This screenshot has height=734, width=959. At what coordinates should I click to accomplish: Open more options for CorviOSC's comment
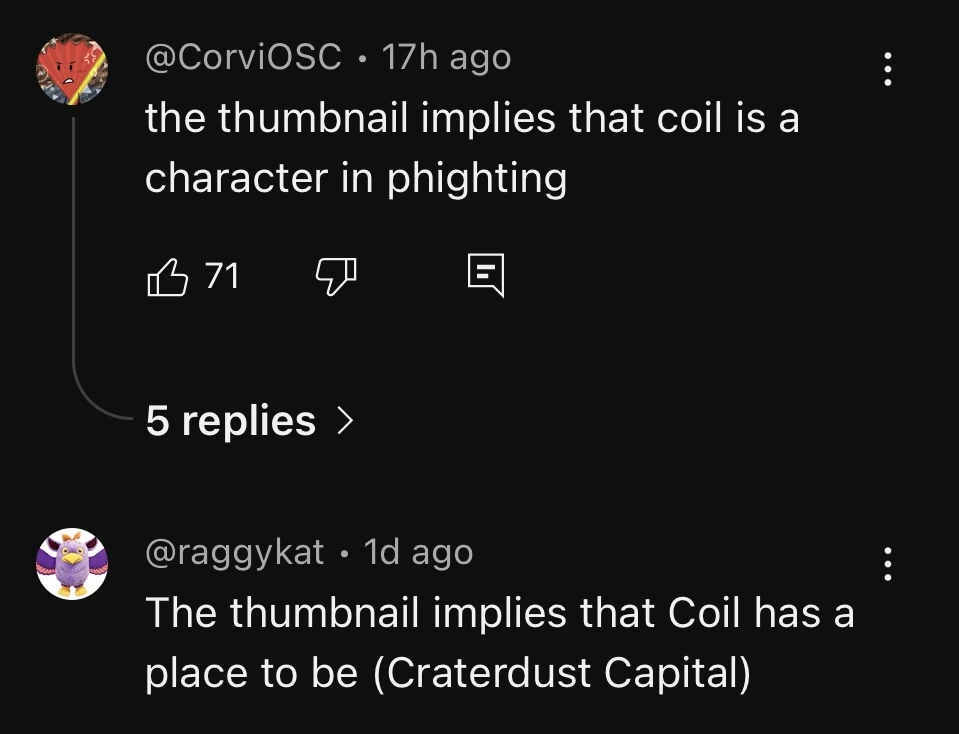tap(885, 69)
